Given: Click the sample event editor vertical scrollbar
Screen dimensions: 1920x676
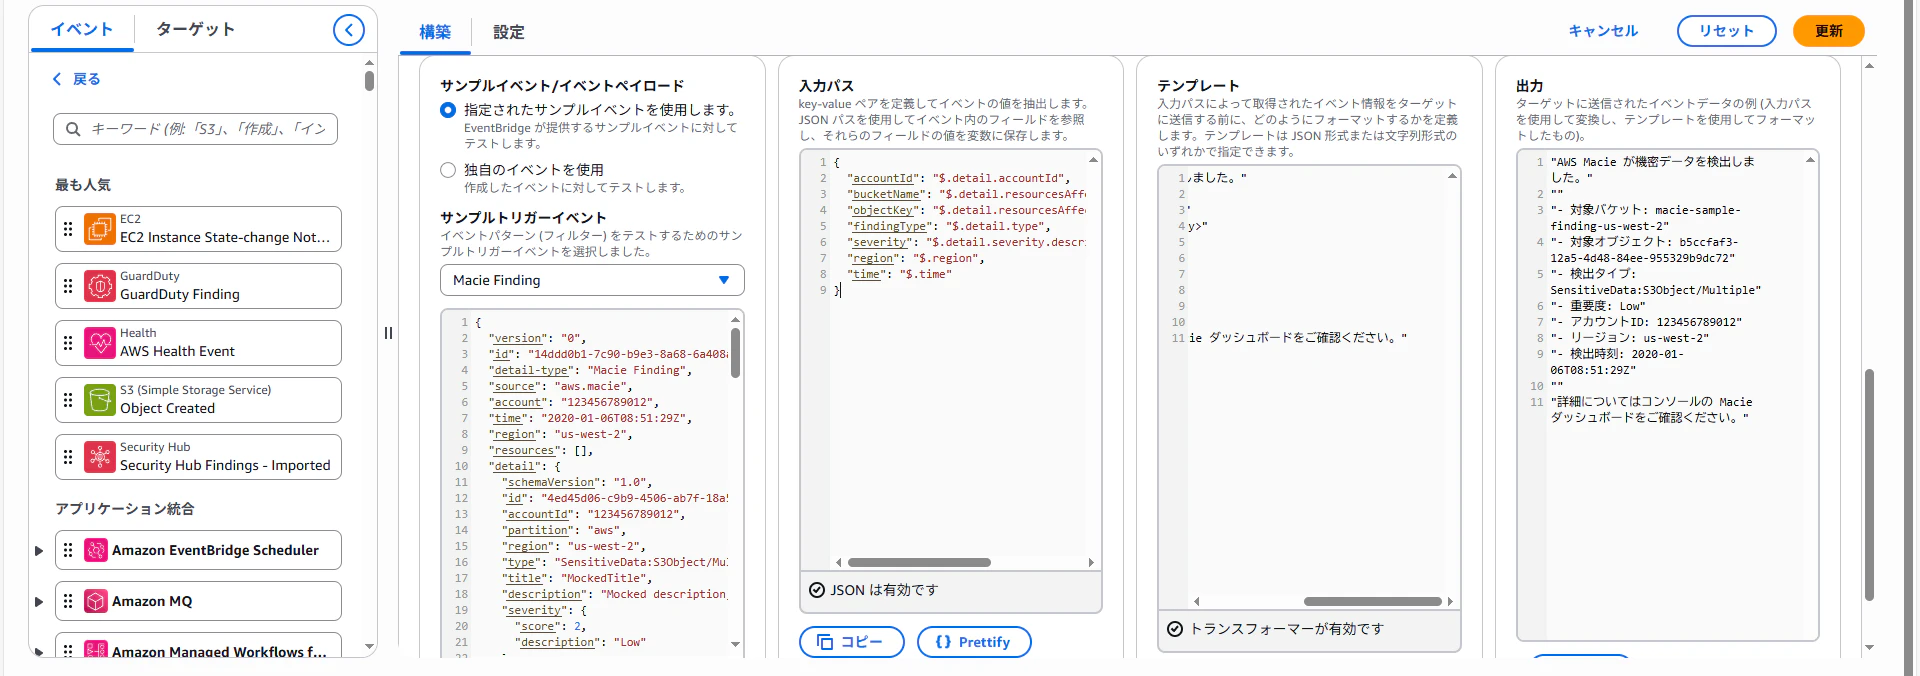Looking at the screenshot, I should (735, 352).
